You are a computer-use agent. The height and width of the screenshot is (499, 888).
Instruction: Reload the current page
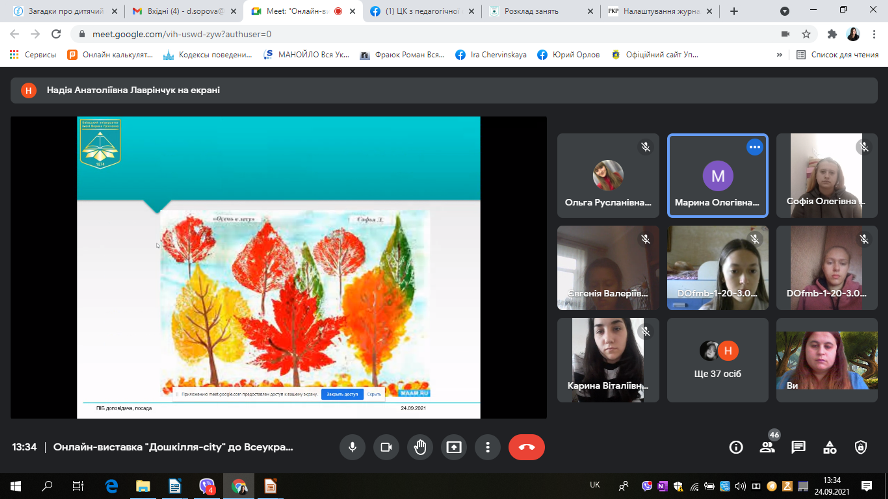56,34
